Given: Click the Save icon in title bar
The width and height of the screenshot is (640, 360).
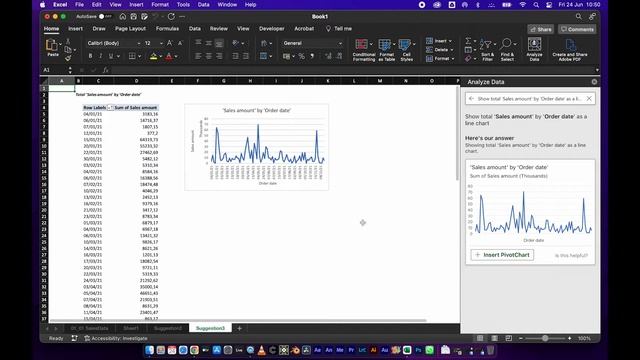Looking at the screenshot, I should click(x=133, y=17).
